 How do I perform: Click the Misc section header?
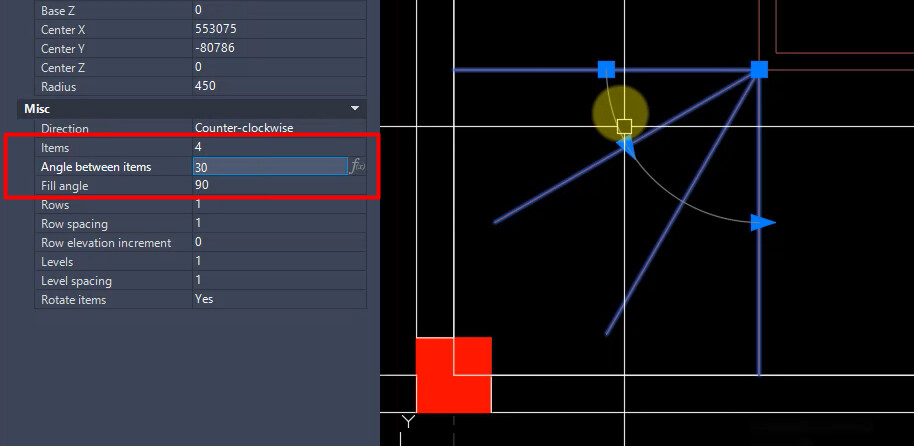click(x=192, y=108)
